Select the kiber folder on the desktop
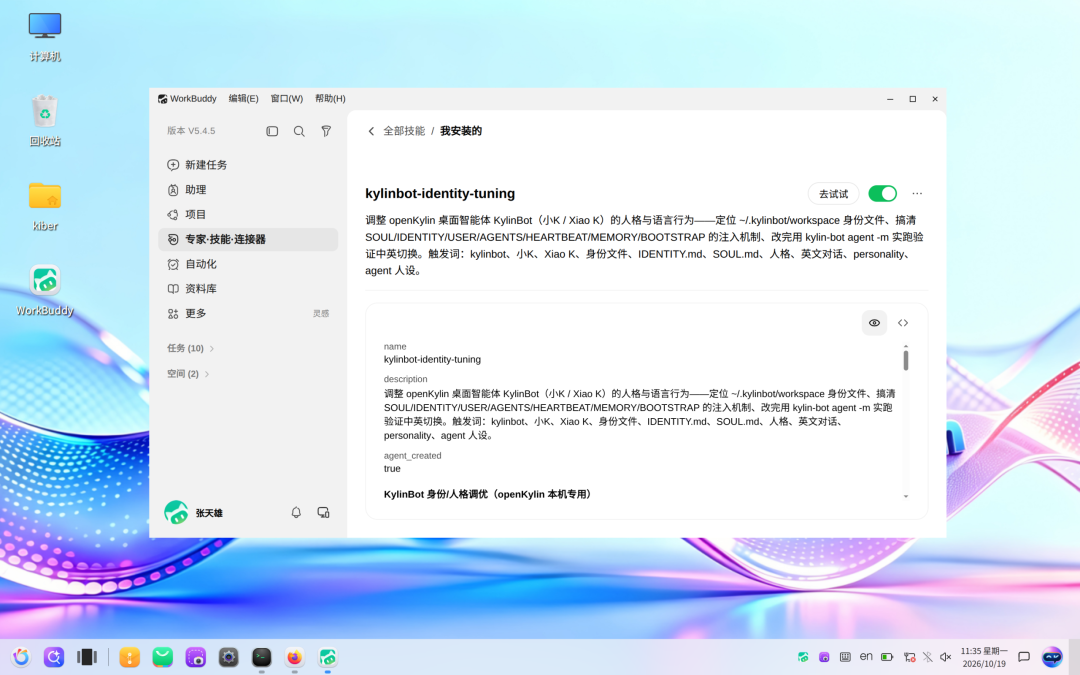1080x675 pixels. [45, 206]
